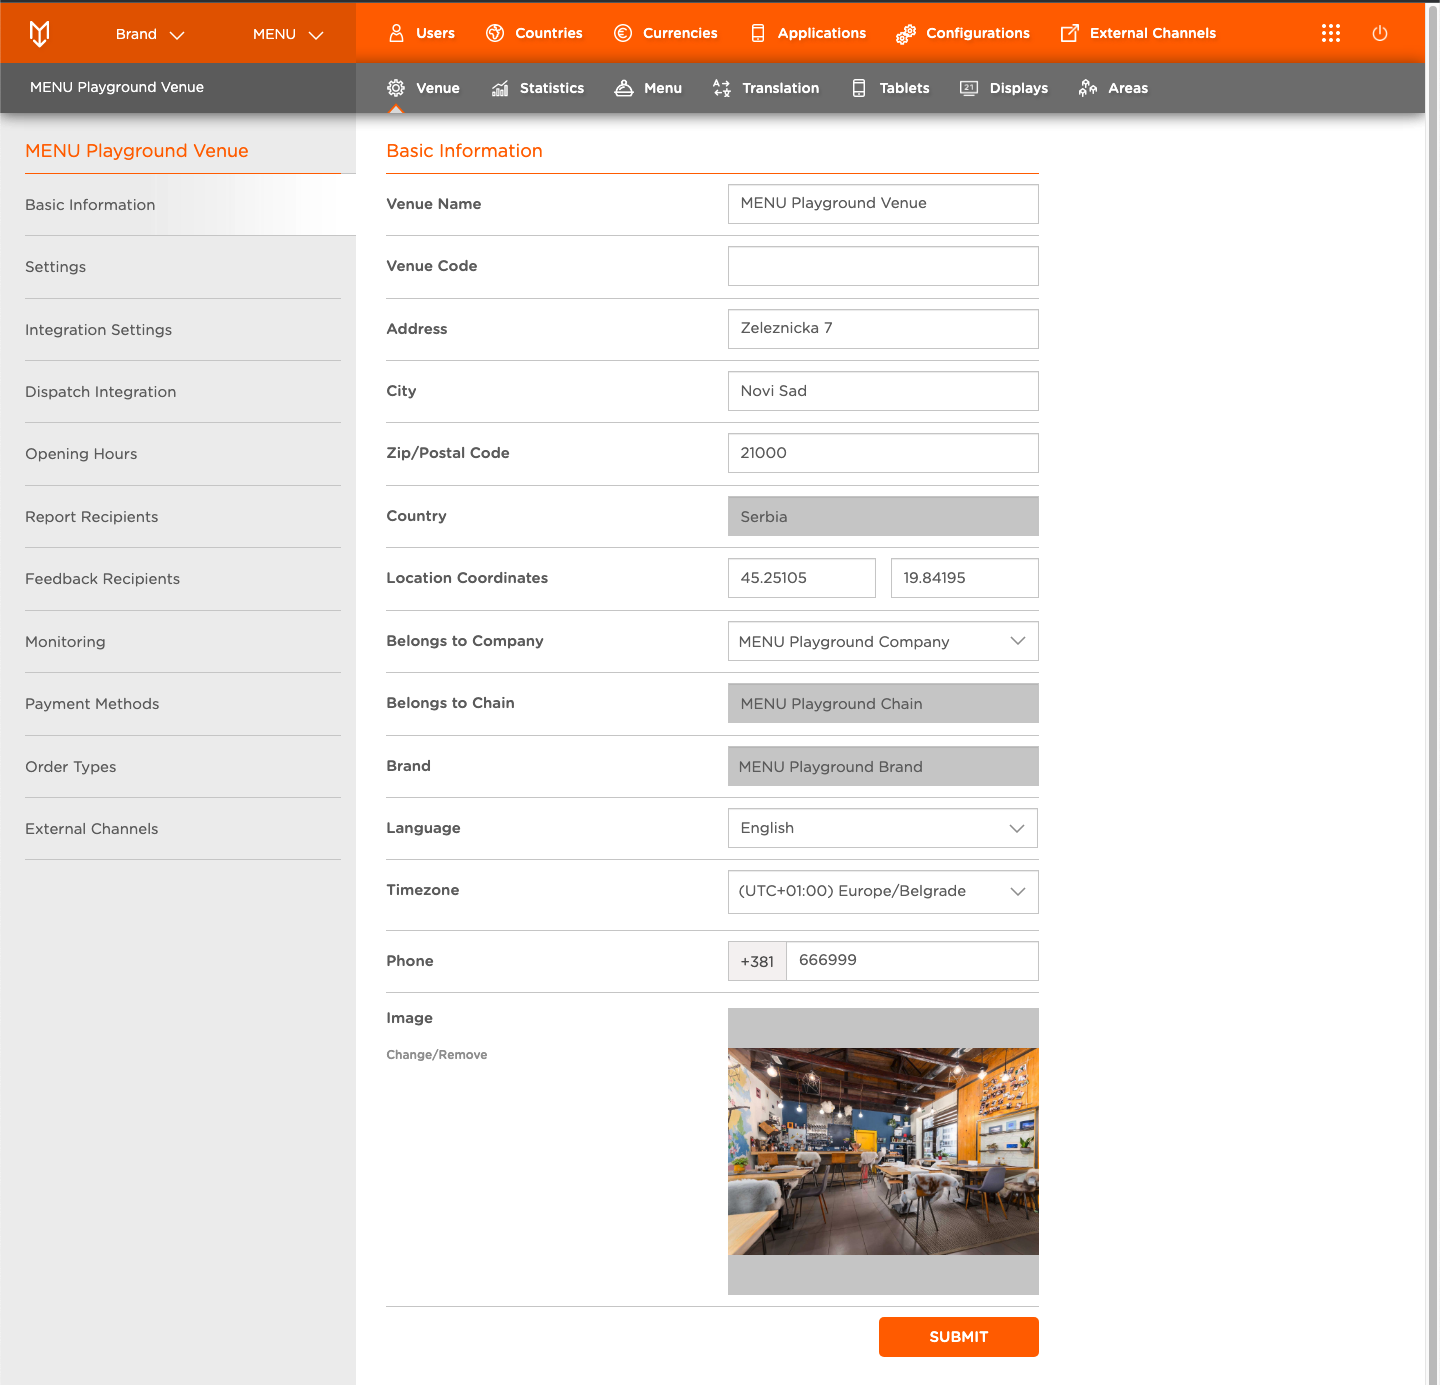1440x1385 pixels.
Task: Open Order Types in sidebar
Action: [x=183, y=767]
